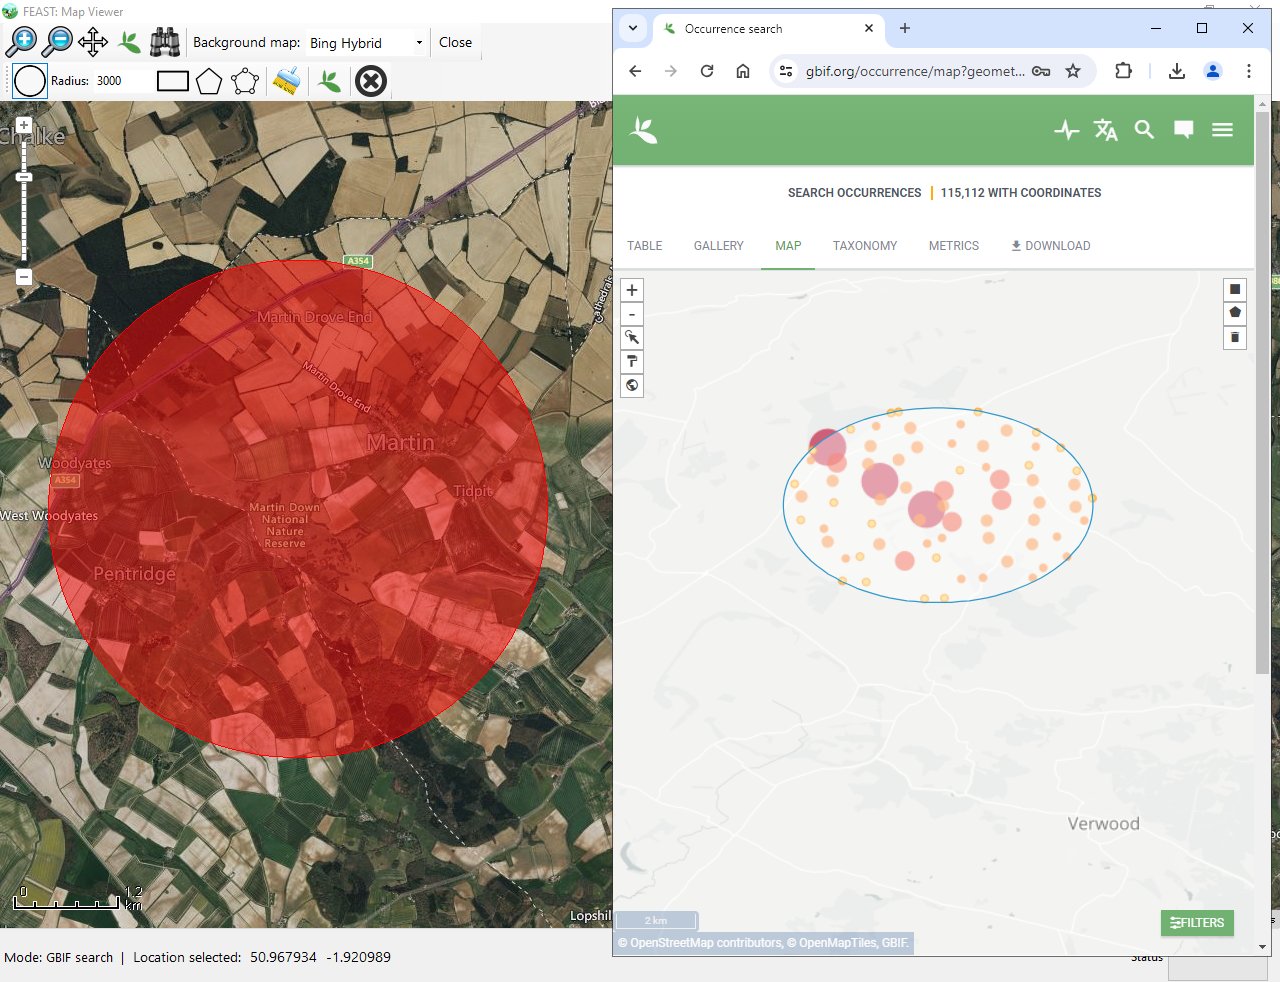Viewport: 1280px width, 982px height.
Task: Click the pan (four-arrow) tool
Action: (93, 42)
